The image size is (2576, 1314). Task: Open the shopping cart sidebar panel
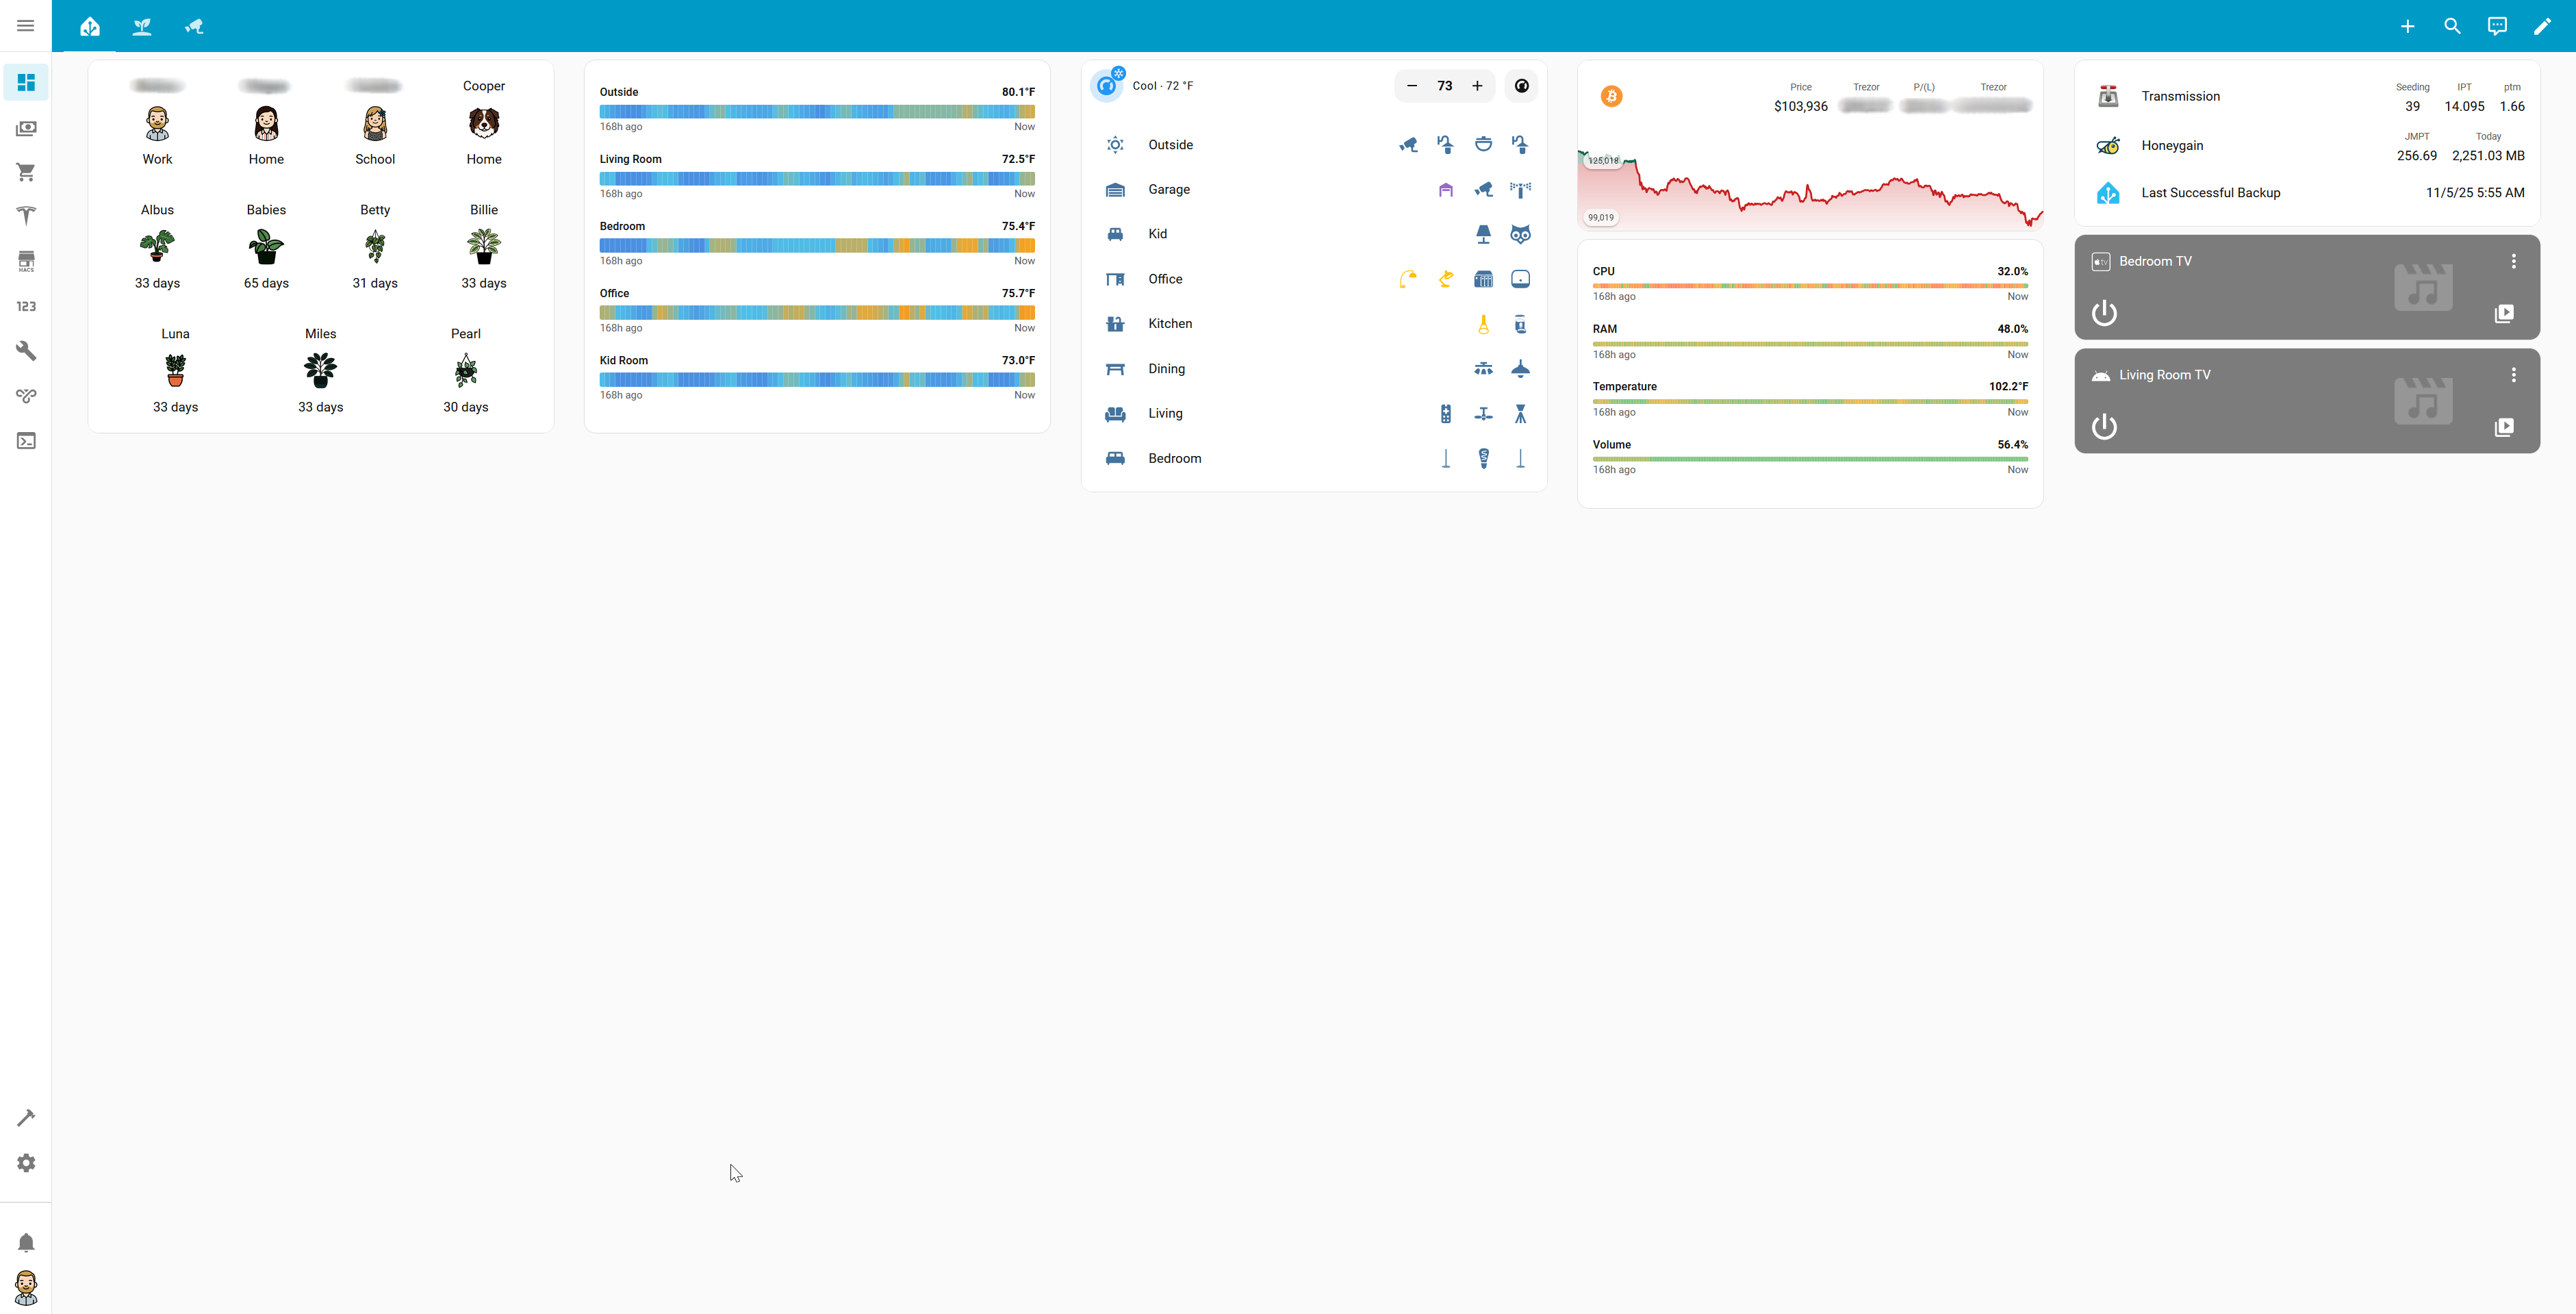[26, 172]
